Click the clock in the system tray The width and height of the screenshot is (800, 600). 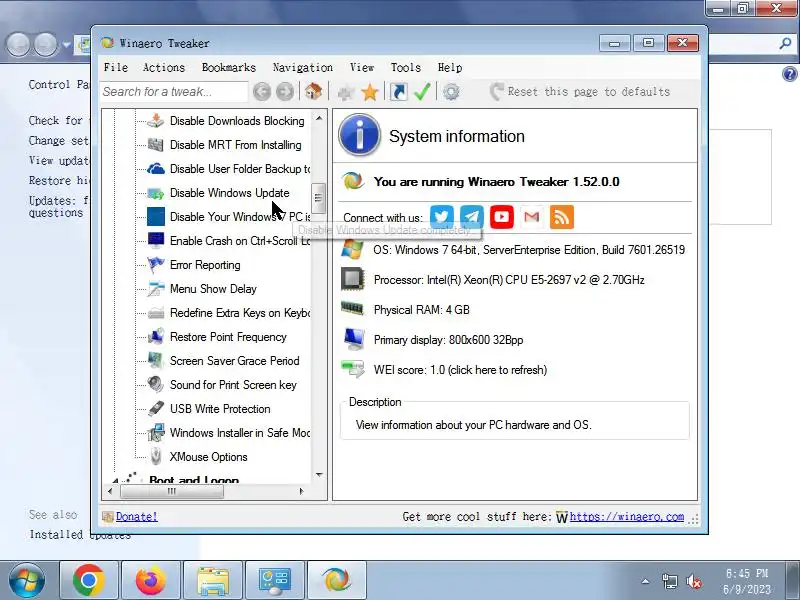(x=747, y=582)
